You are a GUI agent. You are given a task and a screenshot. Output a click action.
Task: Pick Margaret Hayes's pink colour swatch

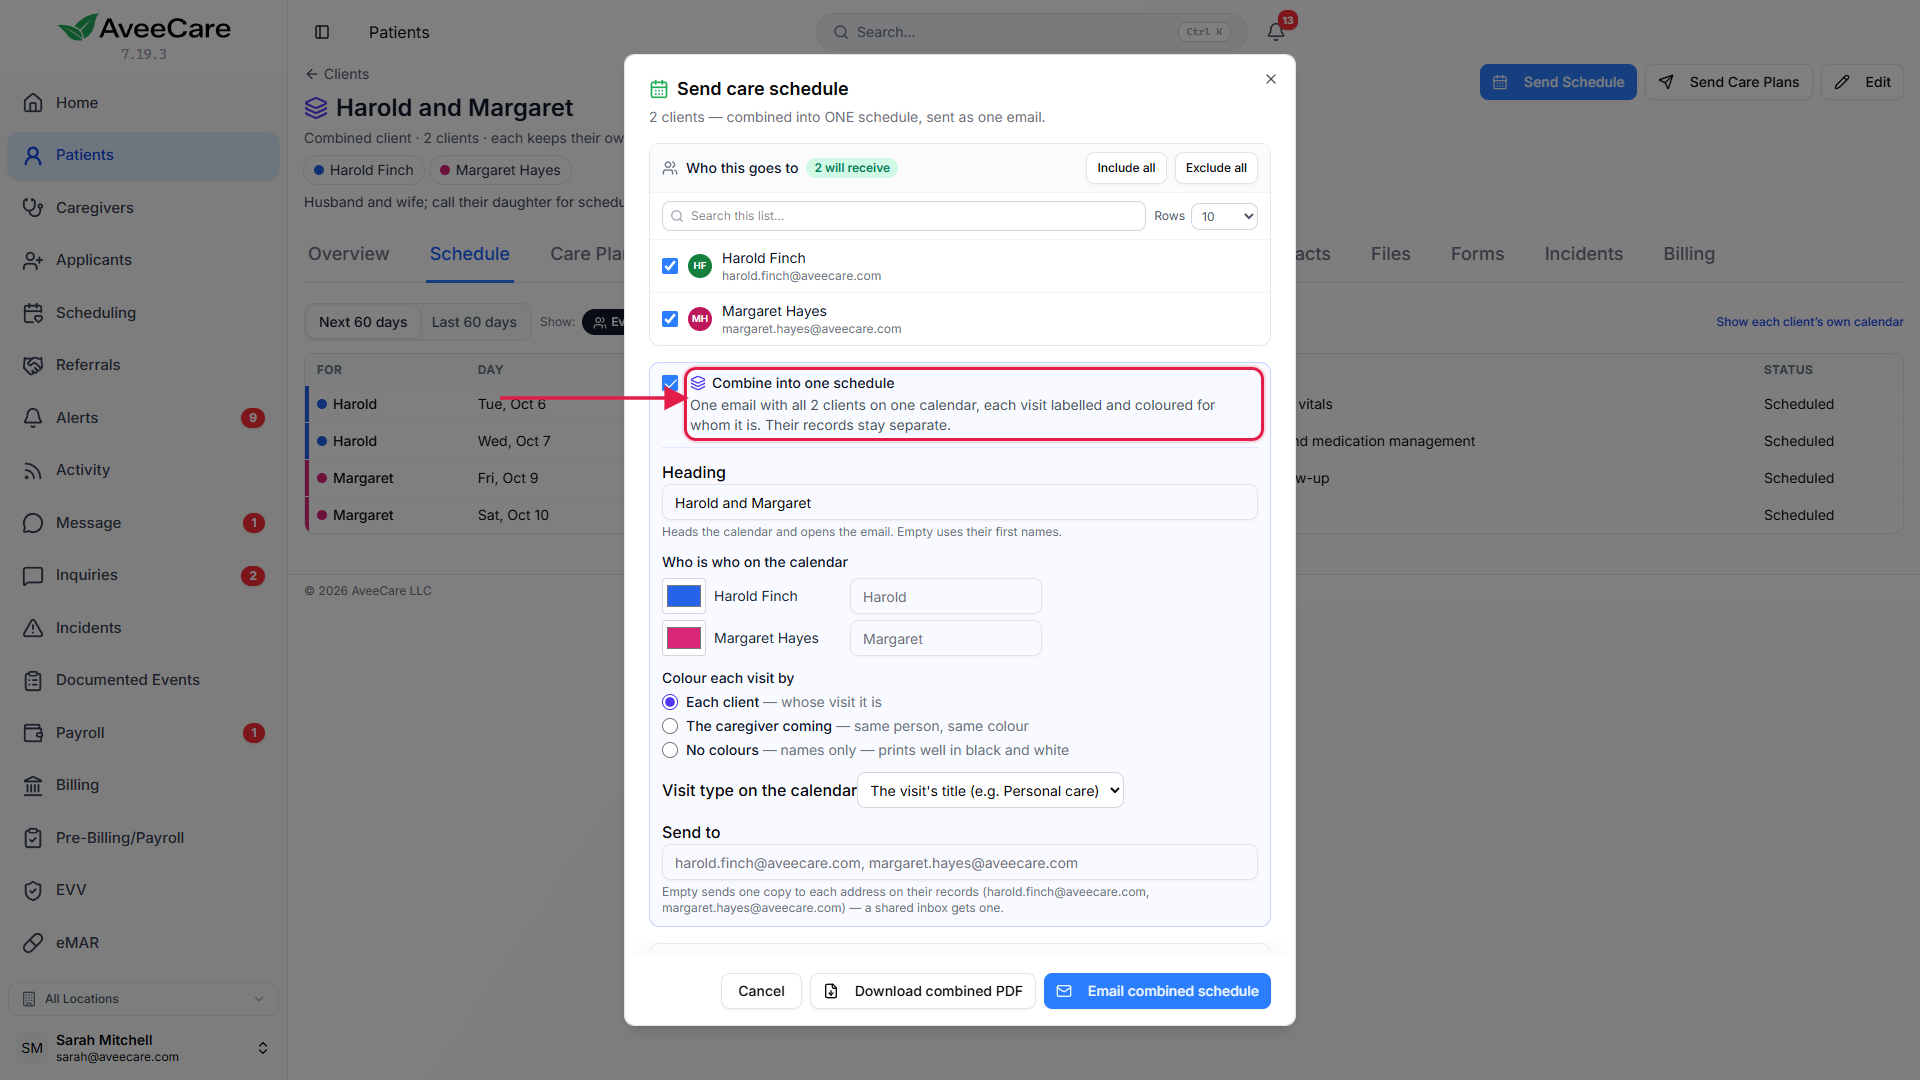[684, 638]
